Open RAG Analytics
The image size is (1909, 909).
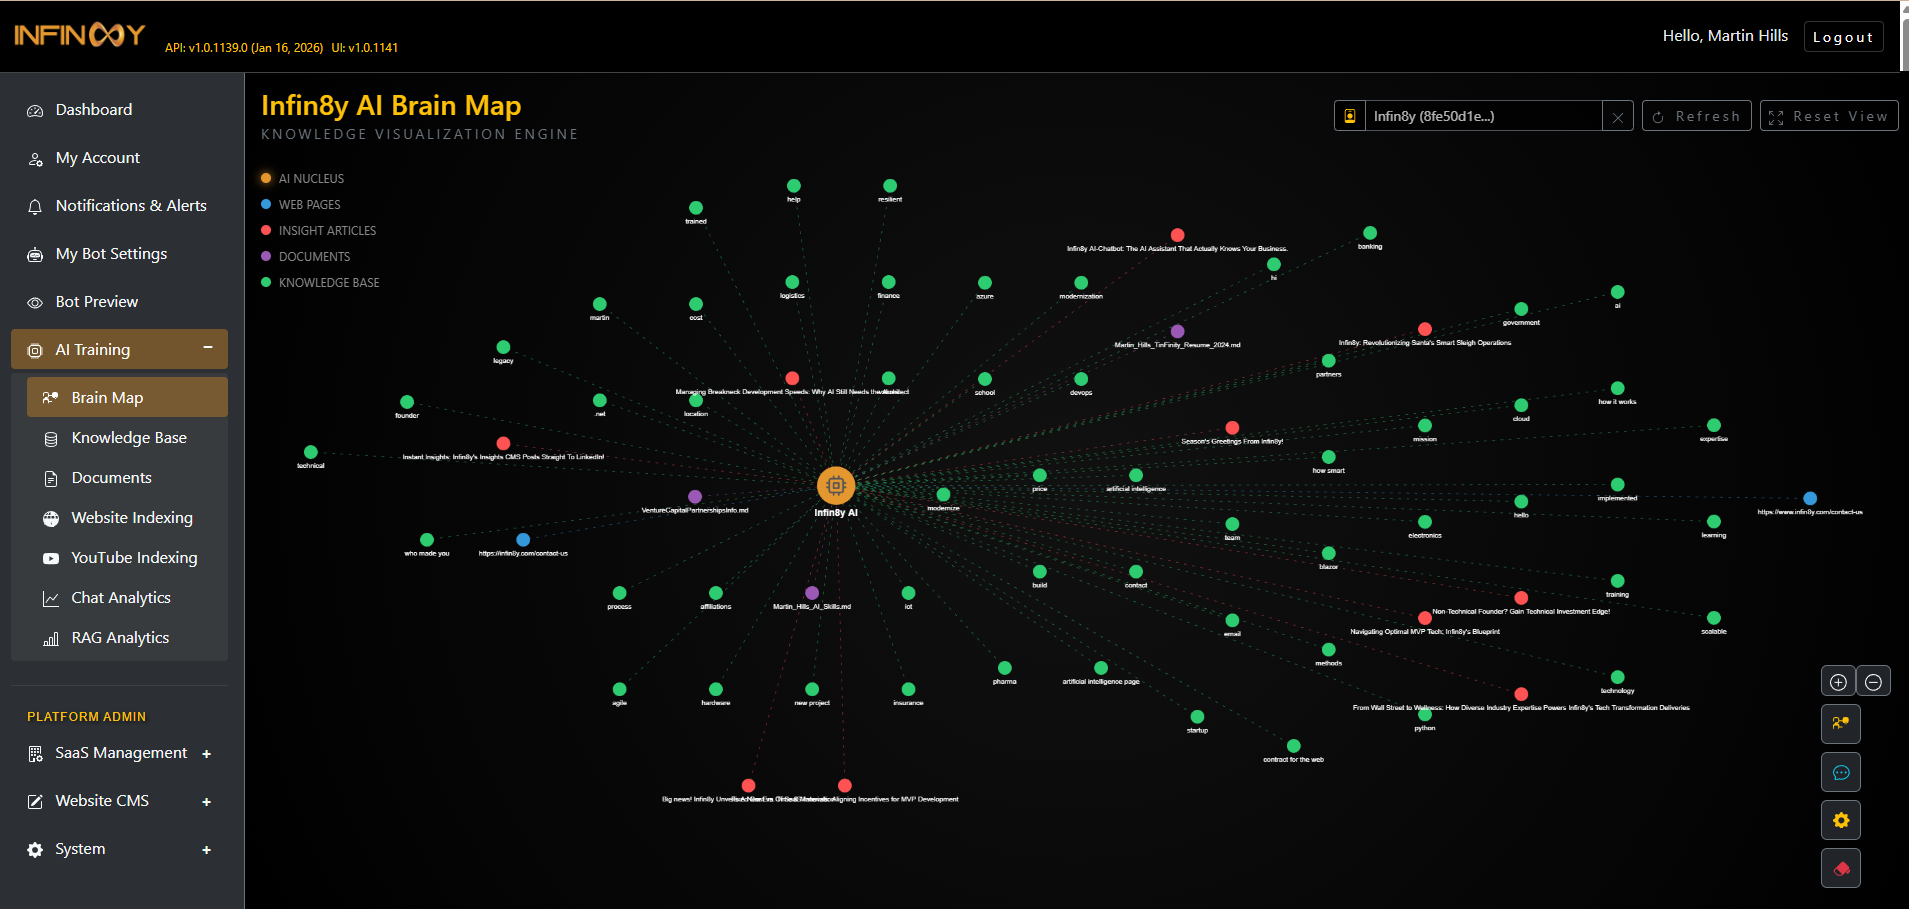(x=127, y=638)
